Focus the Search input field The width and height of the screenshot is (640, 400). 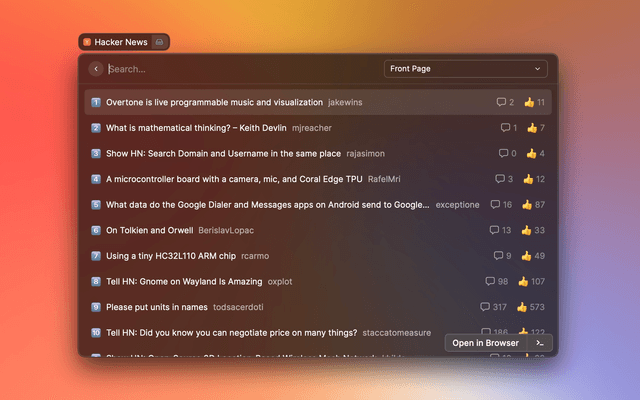coord(240,69)
